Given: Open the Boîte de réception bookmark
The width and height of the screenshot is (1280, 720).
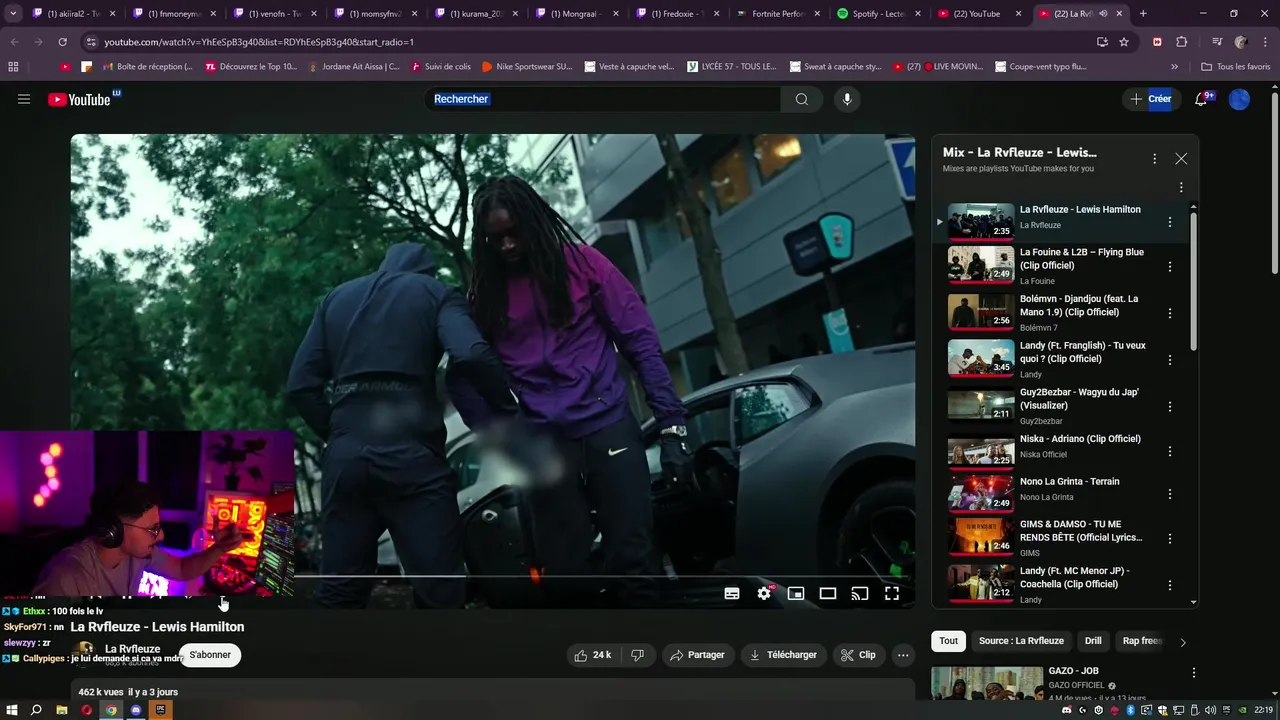Looking at the screenshot, I should 146,66.
